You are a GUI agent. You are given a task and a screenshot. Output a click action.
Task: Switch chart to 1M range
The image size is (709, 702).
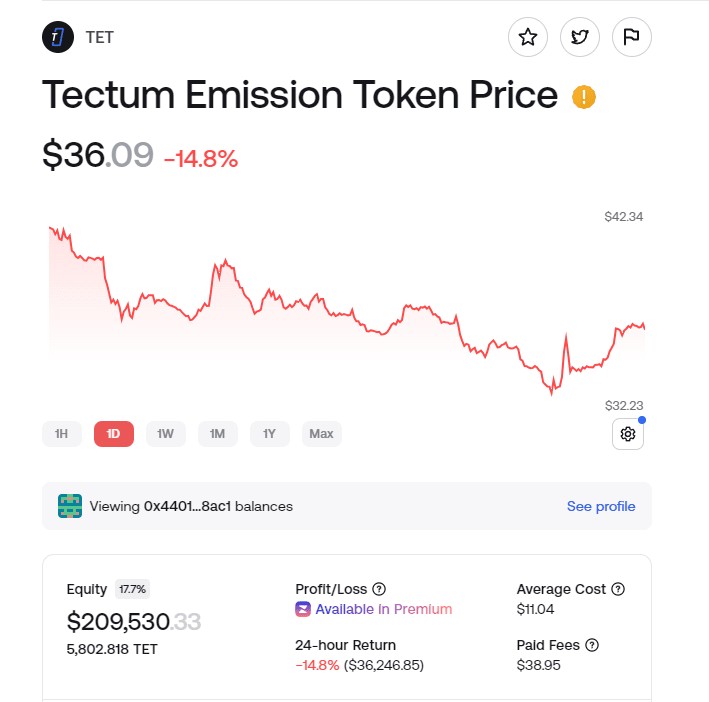coord(218,434)
